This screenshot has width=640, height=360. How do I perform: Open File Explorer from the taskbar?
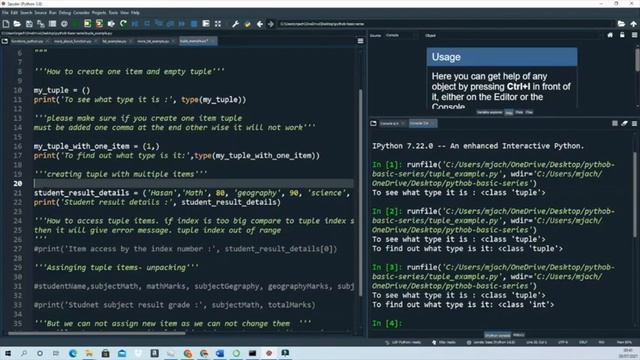click(89, 353)
